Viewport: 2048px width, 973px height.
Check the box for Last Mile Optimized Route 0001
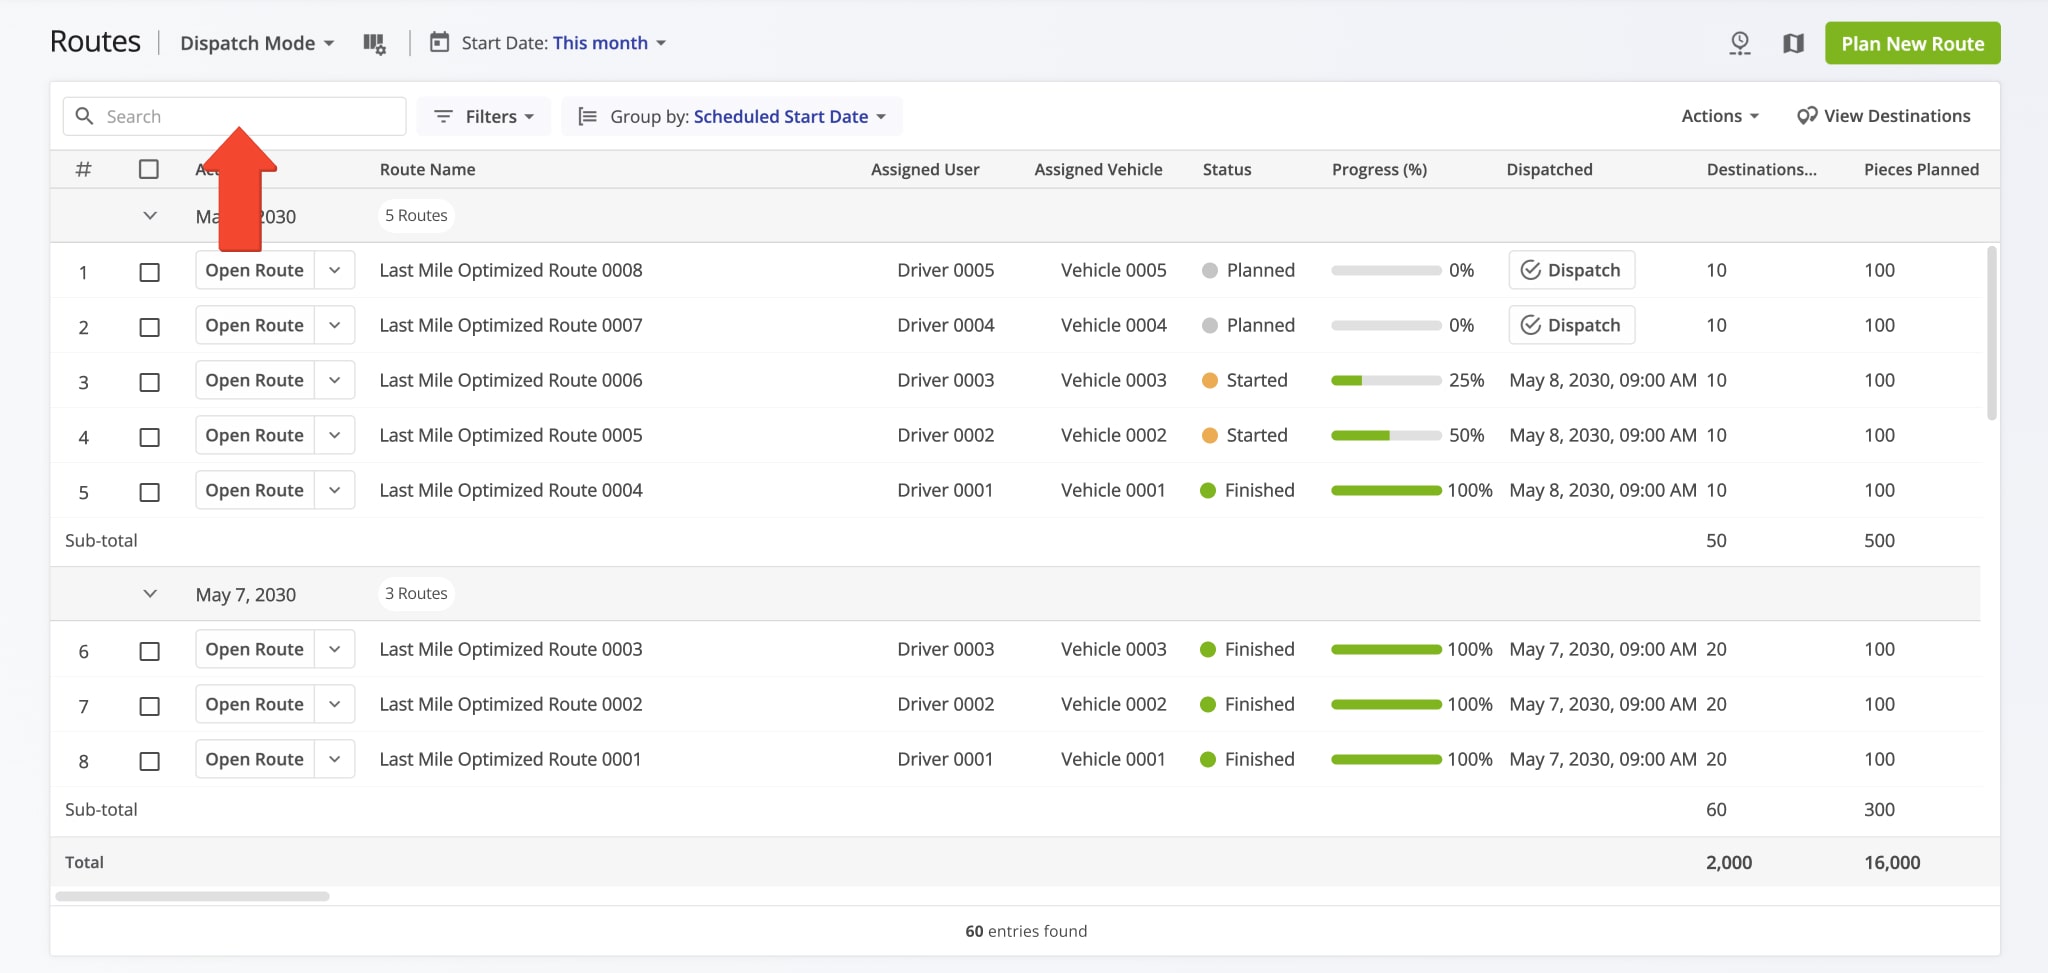(149, 761)
